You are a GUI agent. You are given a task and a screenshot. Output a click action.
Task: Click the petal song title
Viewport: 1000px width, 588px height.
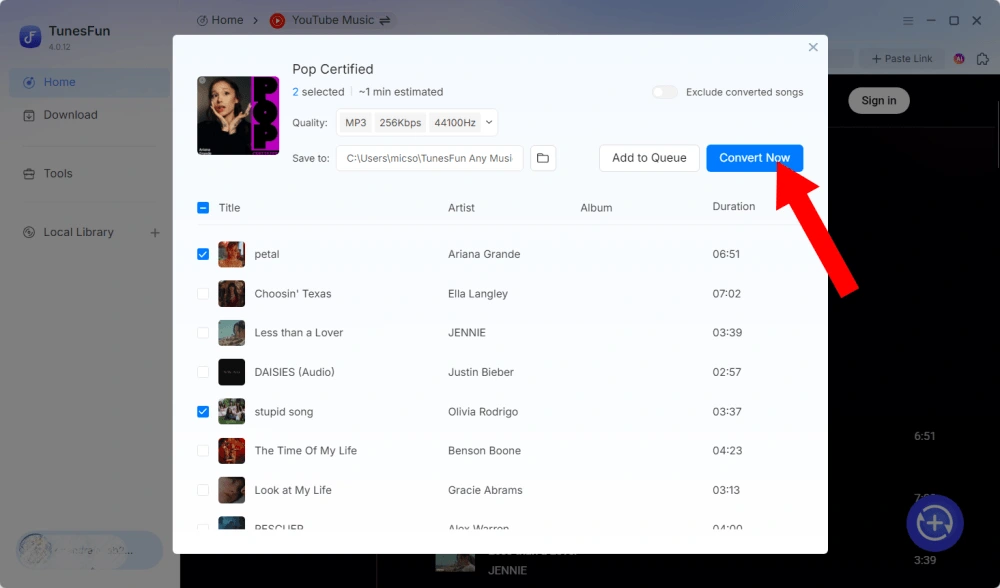tap(267, 254)
